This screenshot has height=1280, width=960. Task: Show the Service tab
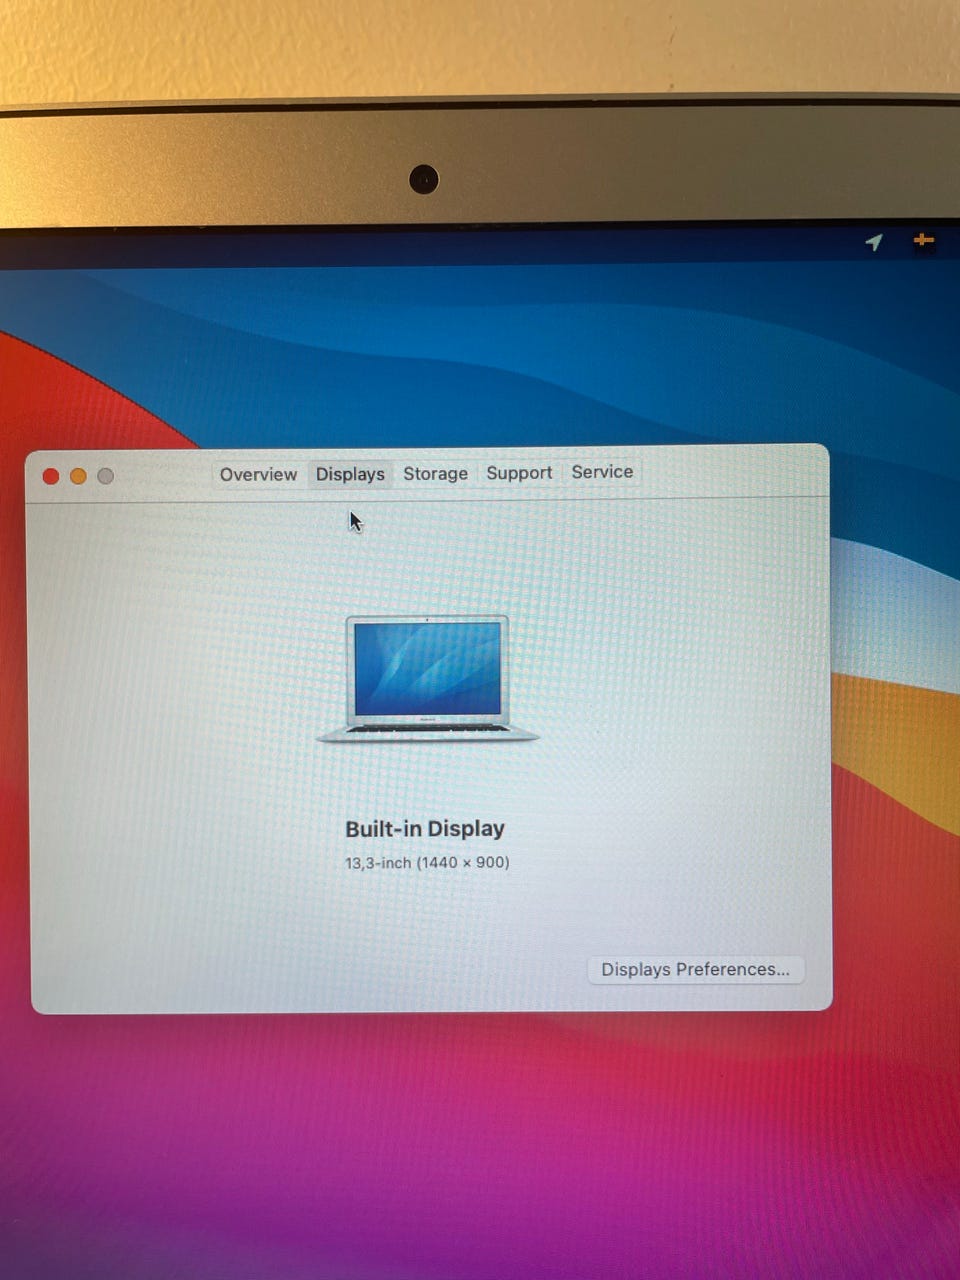click(x=602, y=472)
